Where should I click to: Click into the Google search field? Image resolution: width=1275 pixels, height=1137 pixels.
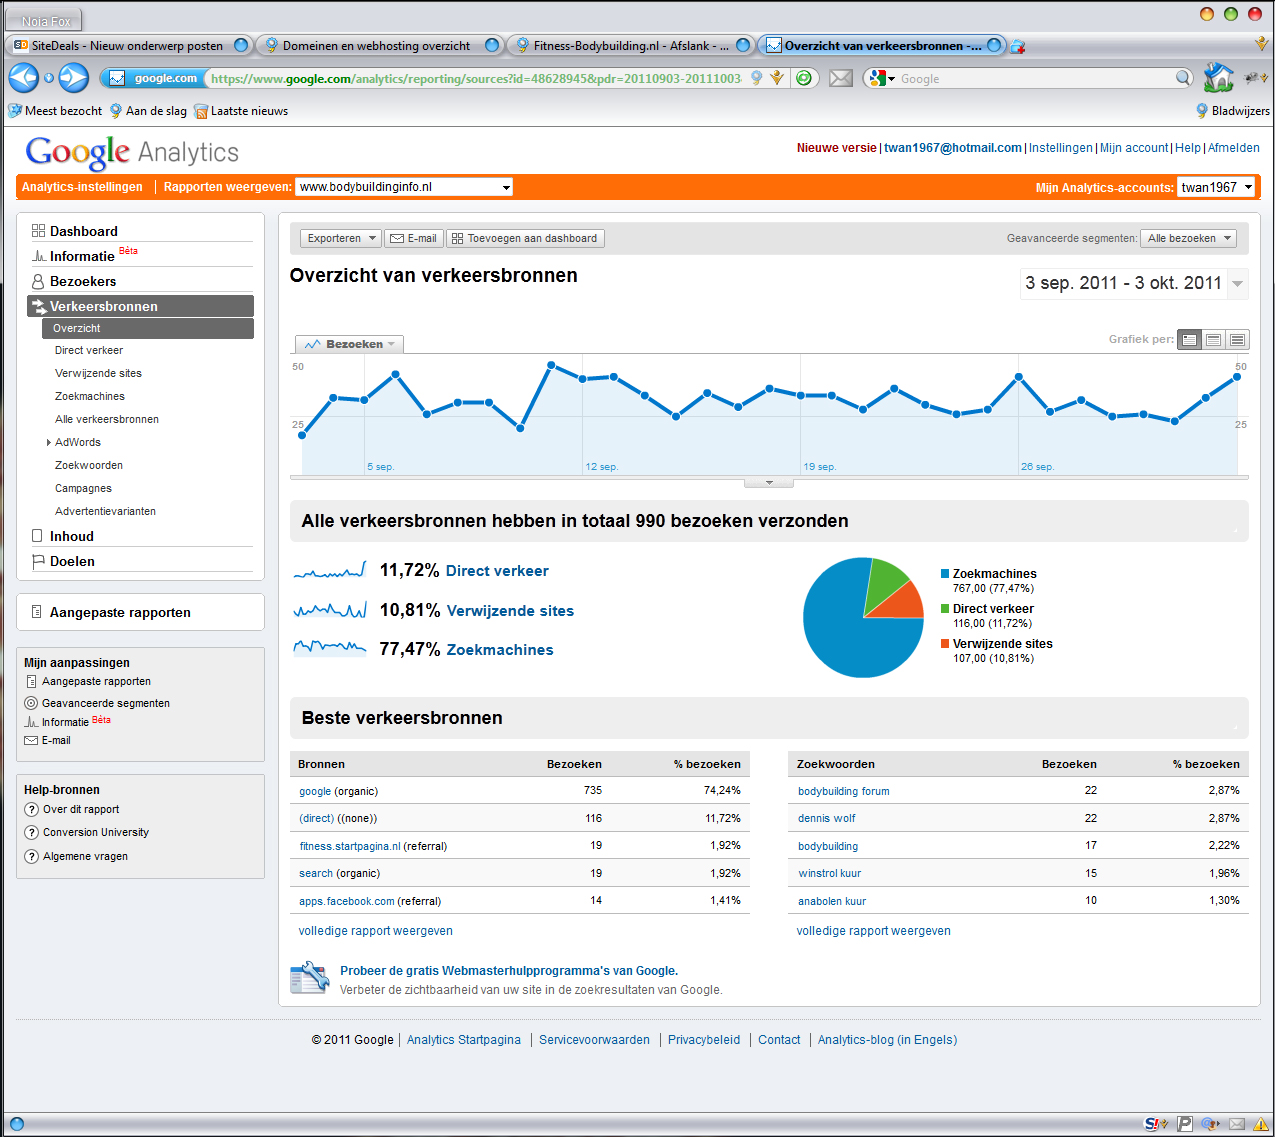[1035, 78]
